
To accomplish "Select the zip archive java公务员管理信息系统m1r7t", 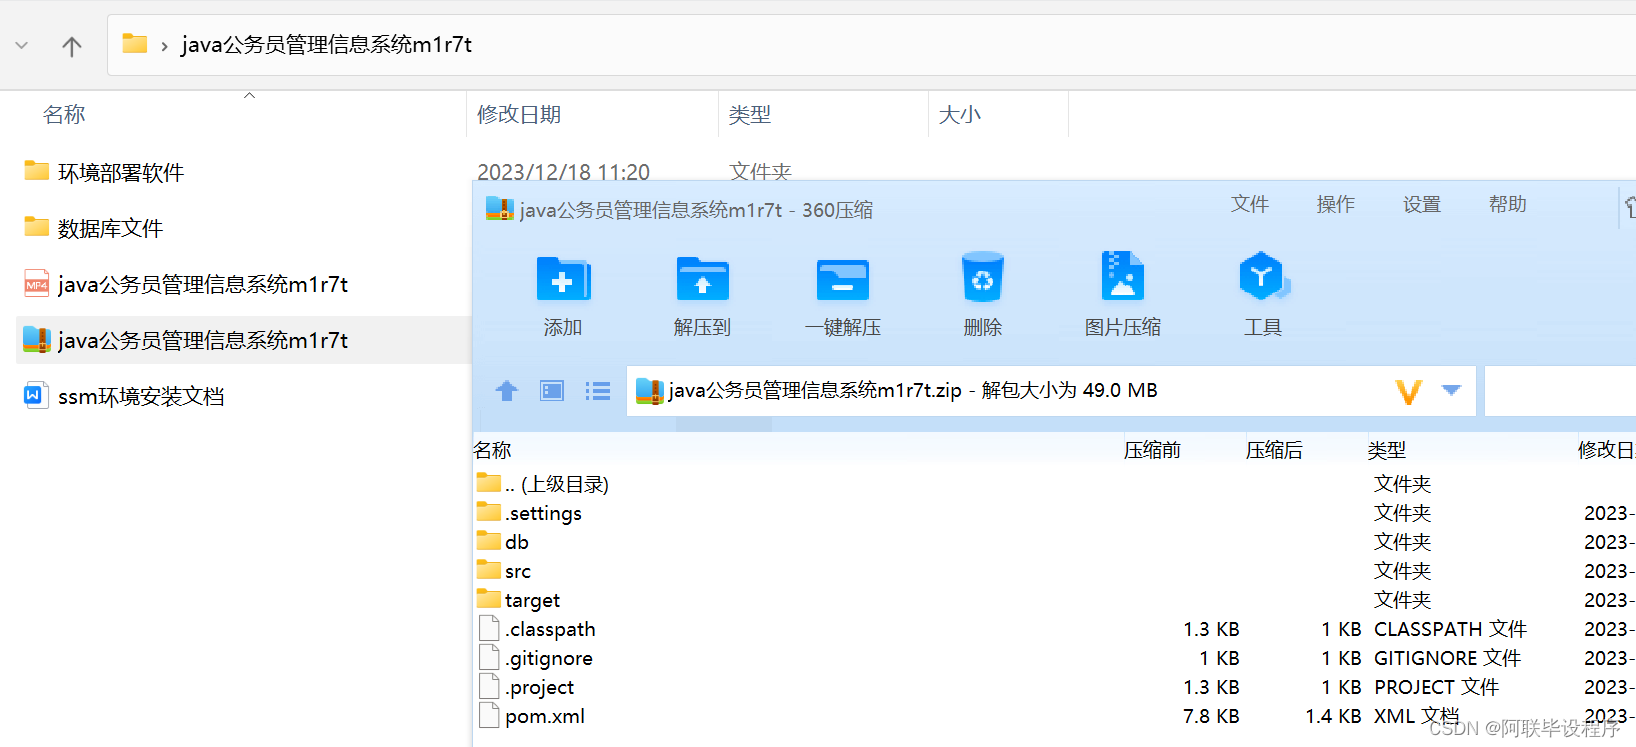I will tap(203, 341).
